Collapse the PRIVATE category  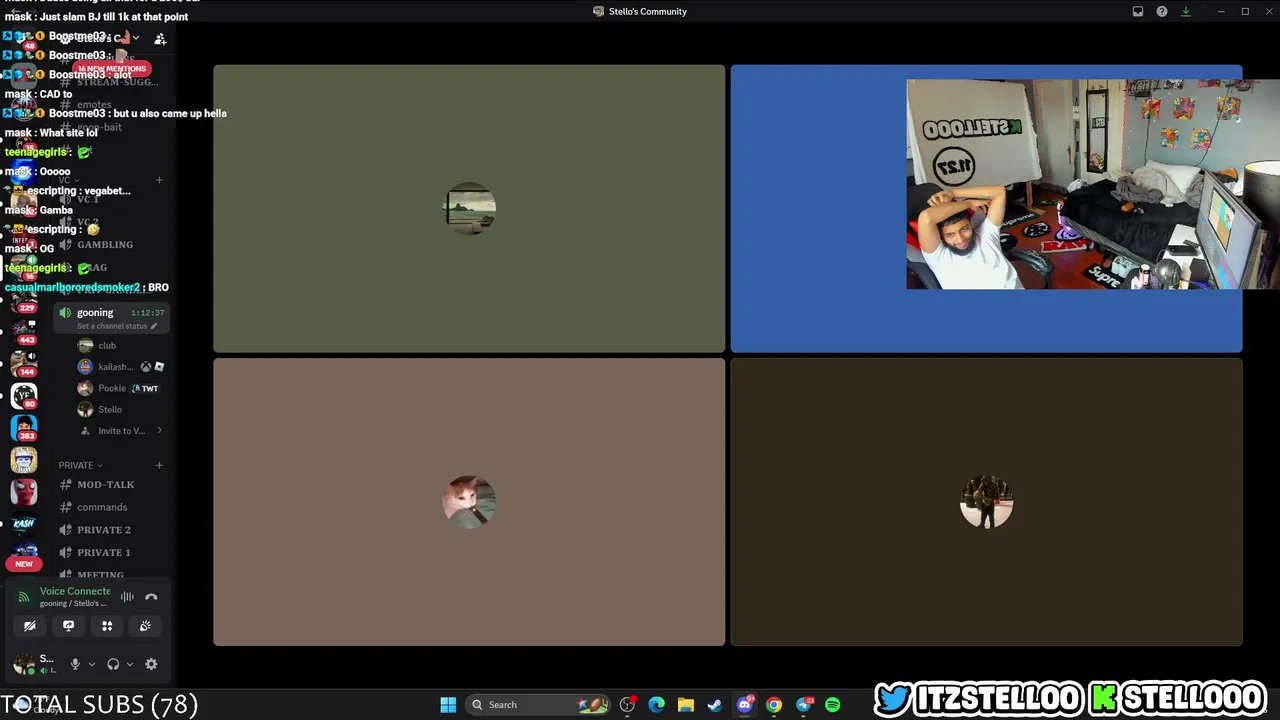(x=80, y=465)
